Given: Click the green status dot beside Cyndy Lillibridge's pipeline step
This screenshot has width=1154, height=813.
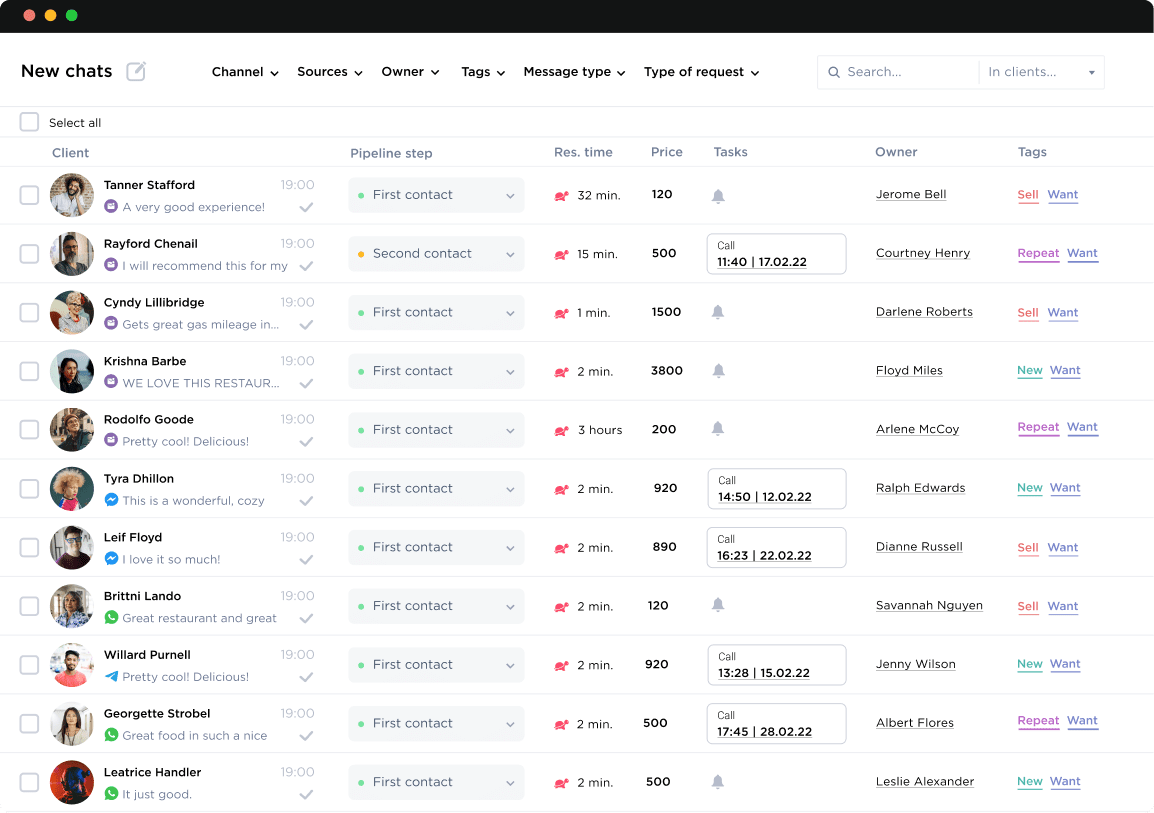Looking at the screenshot, I should coord(360,312).
